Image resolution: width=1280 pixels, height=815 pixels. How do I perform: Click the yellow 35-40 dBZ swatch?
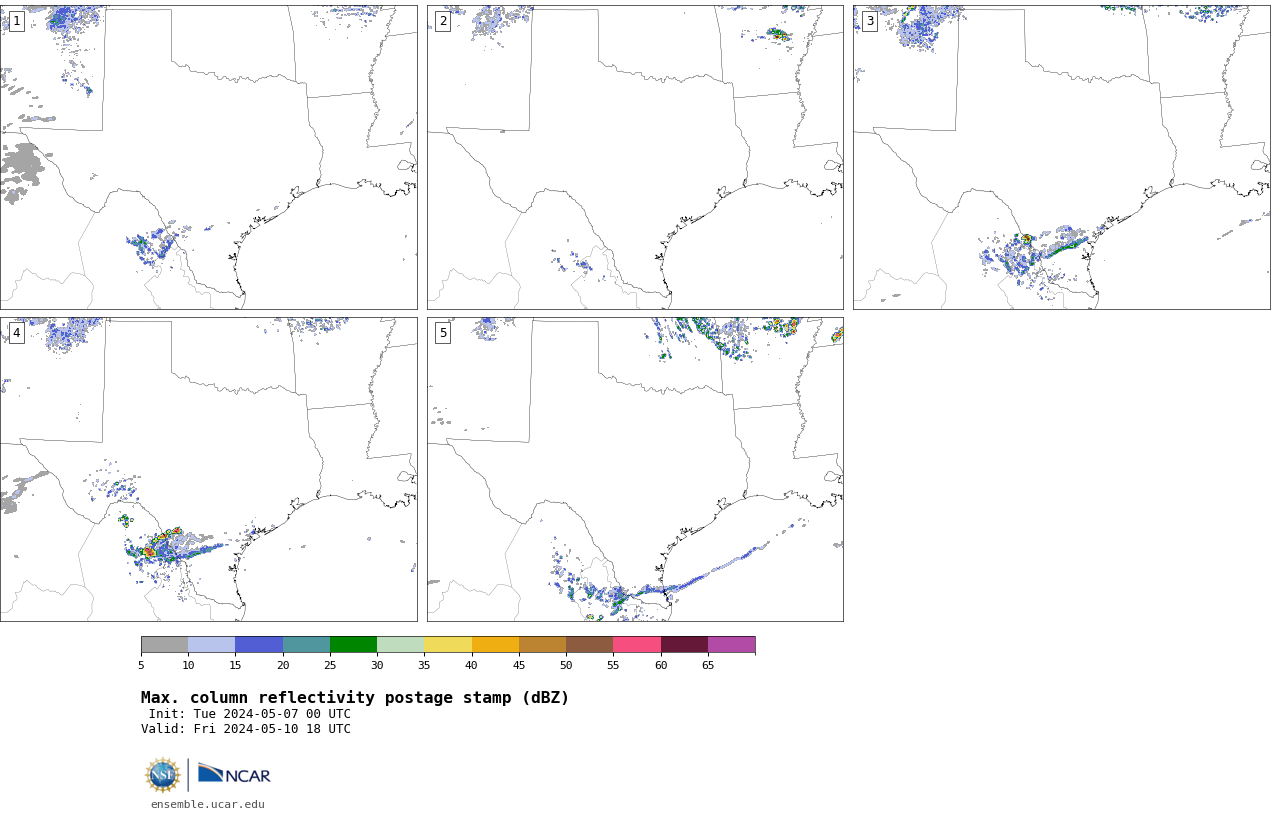448,644
